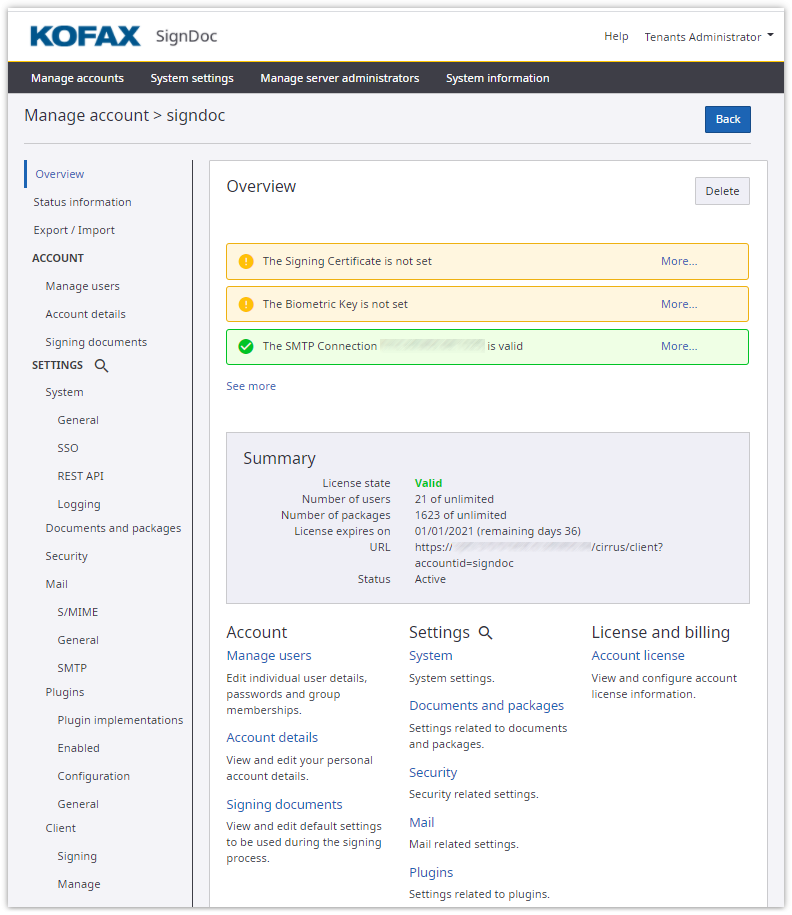The height and width of the screenshot is (915, 792).
Task: Select Status information in the sidebar
Action: (x=82, y=202)
